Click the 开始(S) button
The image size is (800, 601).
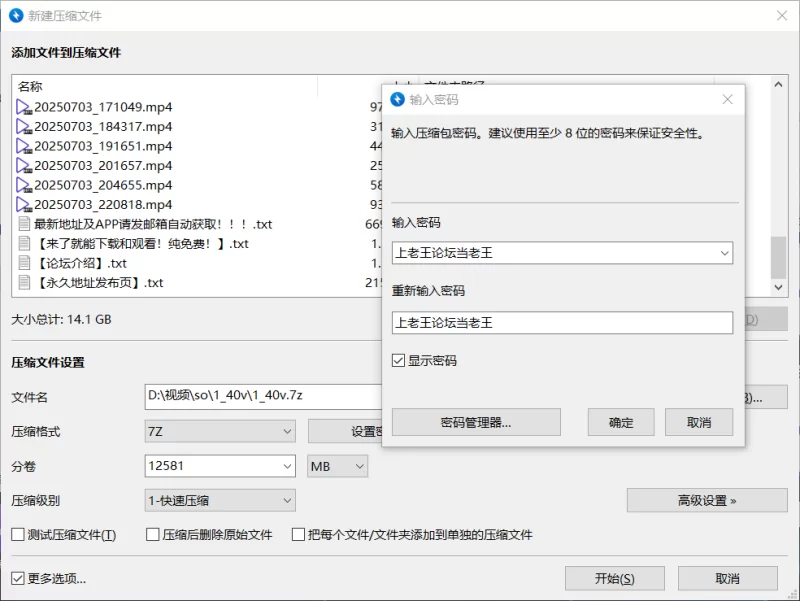tap(615, 579)
